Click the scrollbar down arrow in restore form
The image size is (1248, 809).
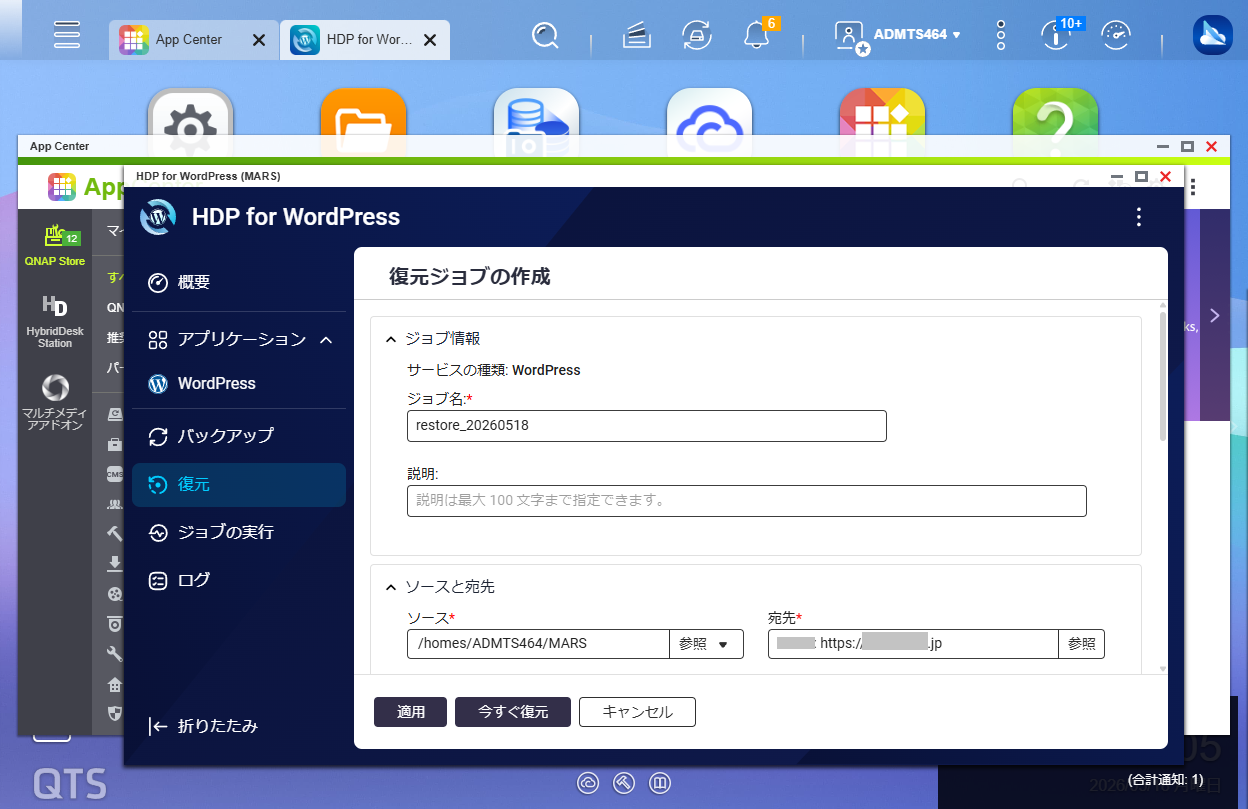[1162, 668]
